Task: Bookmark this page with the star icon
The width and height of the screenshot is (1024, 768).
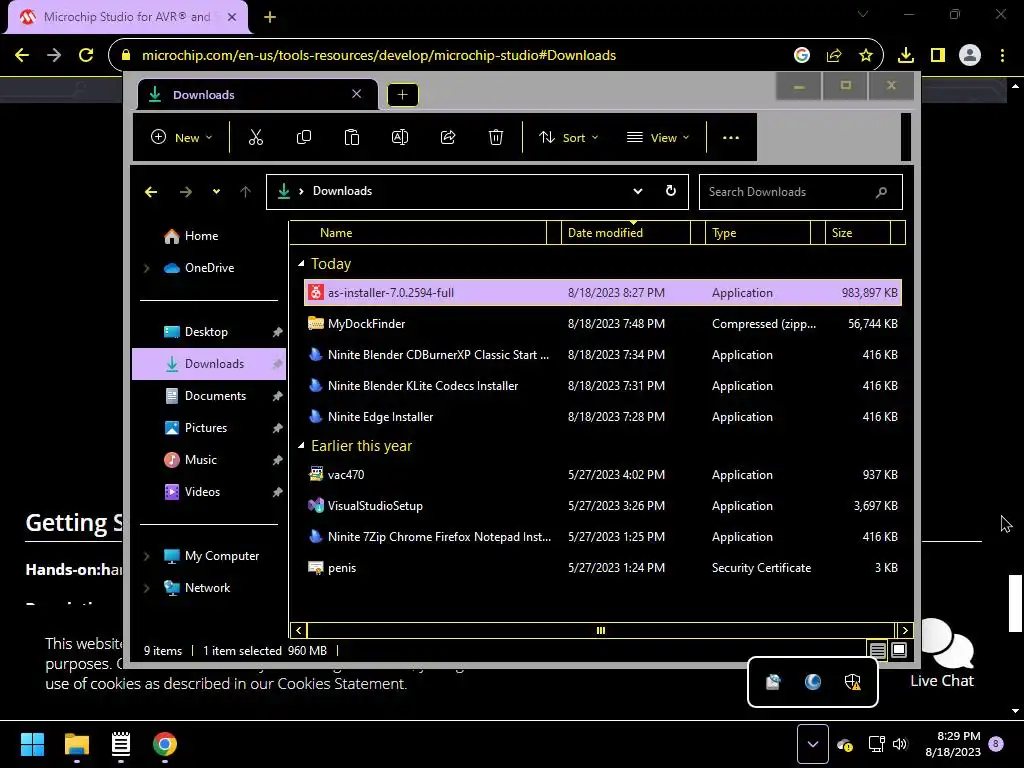Action: (x=865, y=56)
